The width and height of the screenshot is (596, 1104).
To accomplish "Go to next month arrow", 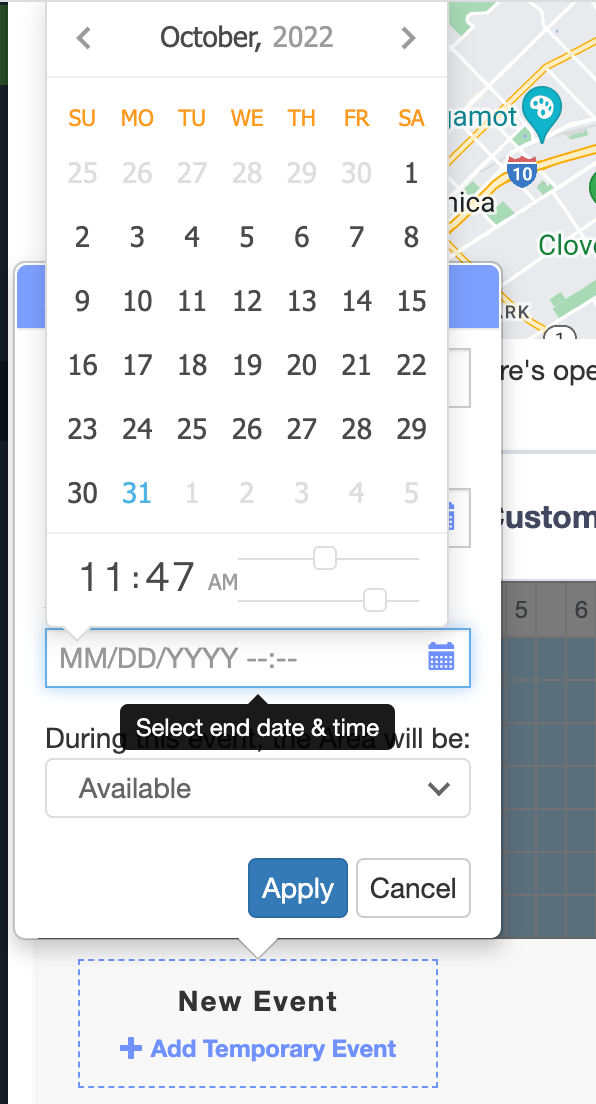I will [408, 38].
